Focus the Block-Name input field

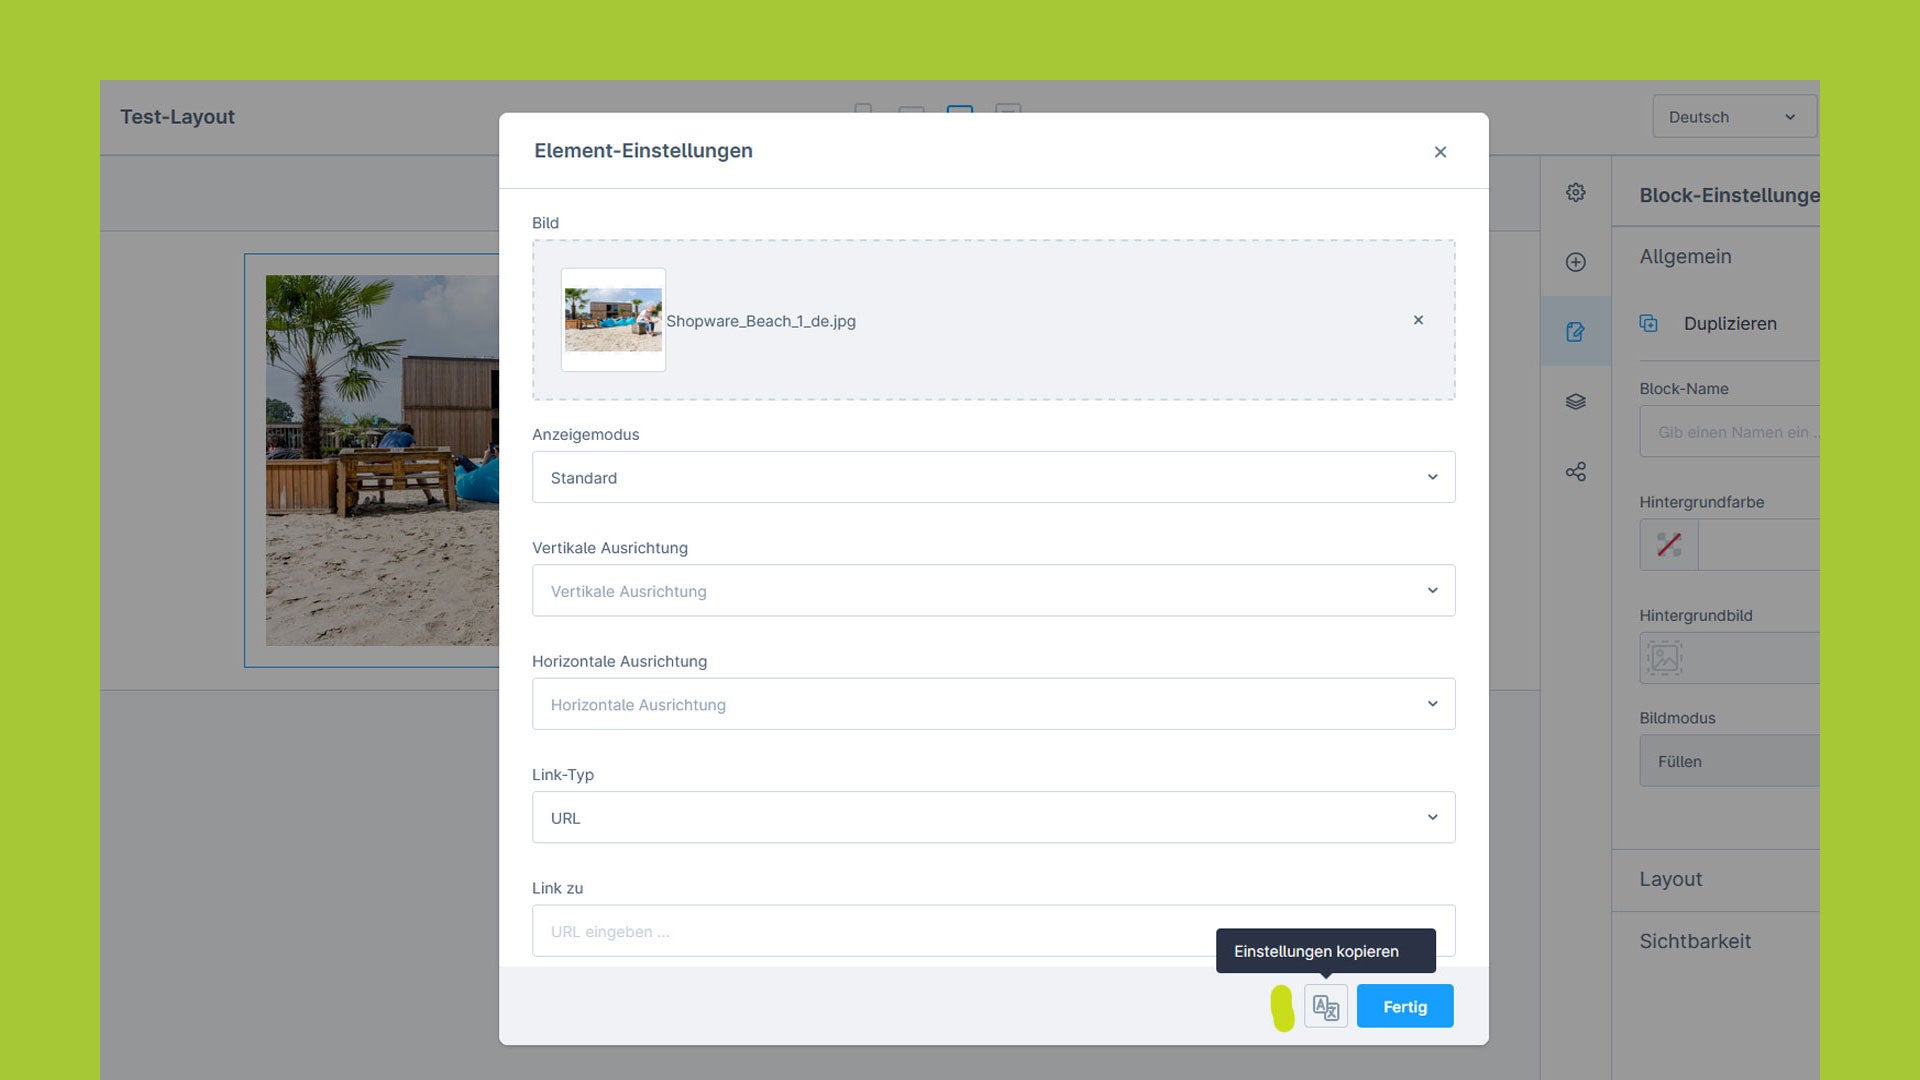(x=1730, y=432)
